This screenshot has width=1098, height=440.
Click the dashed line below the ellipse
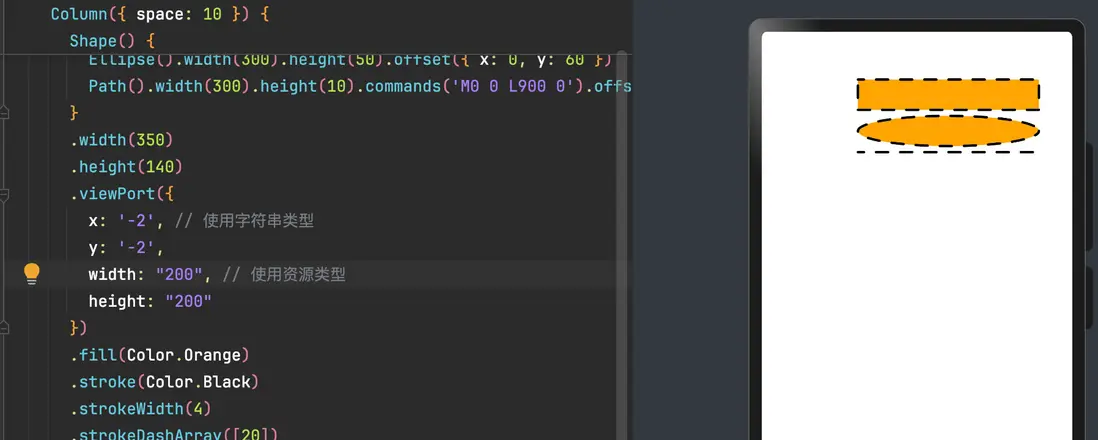pyautogui.click(x=947, y=151)
